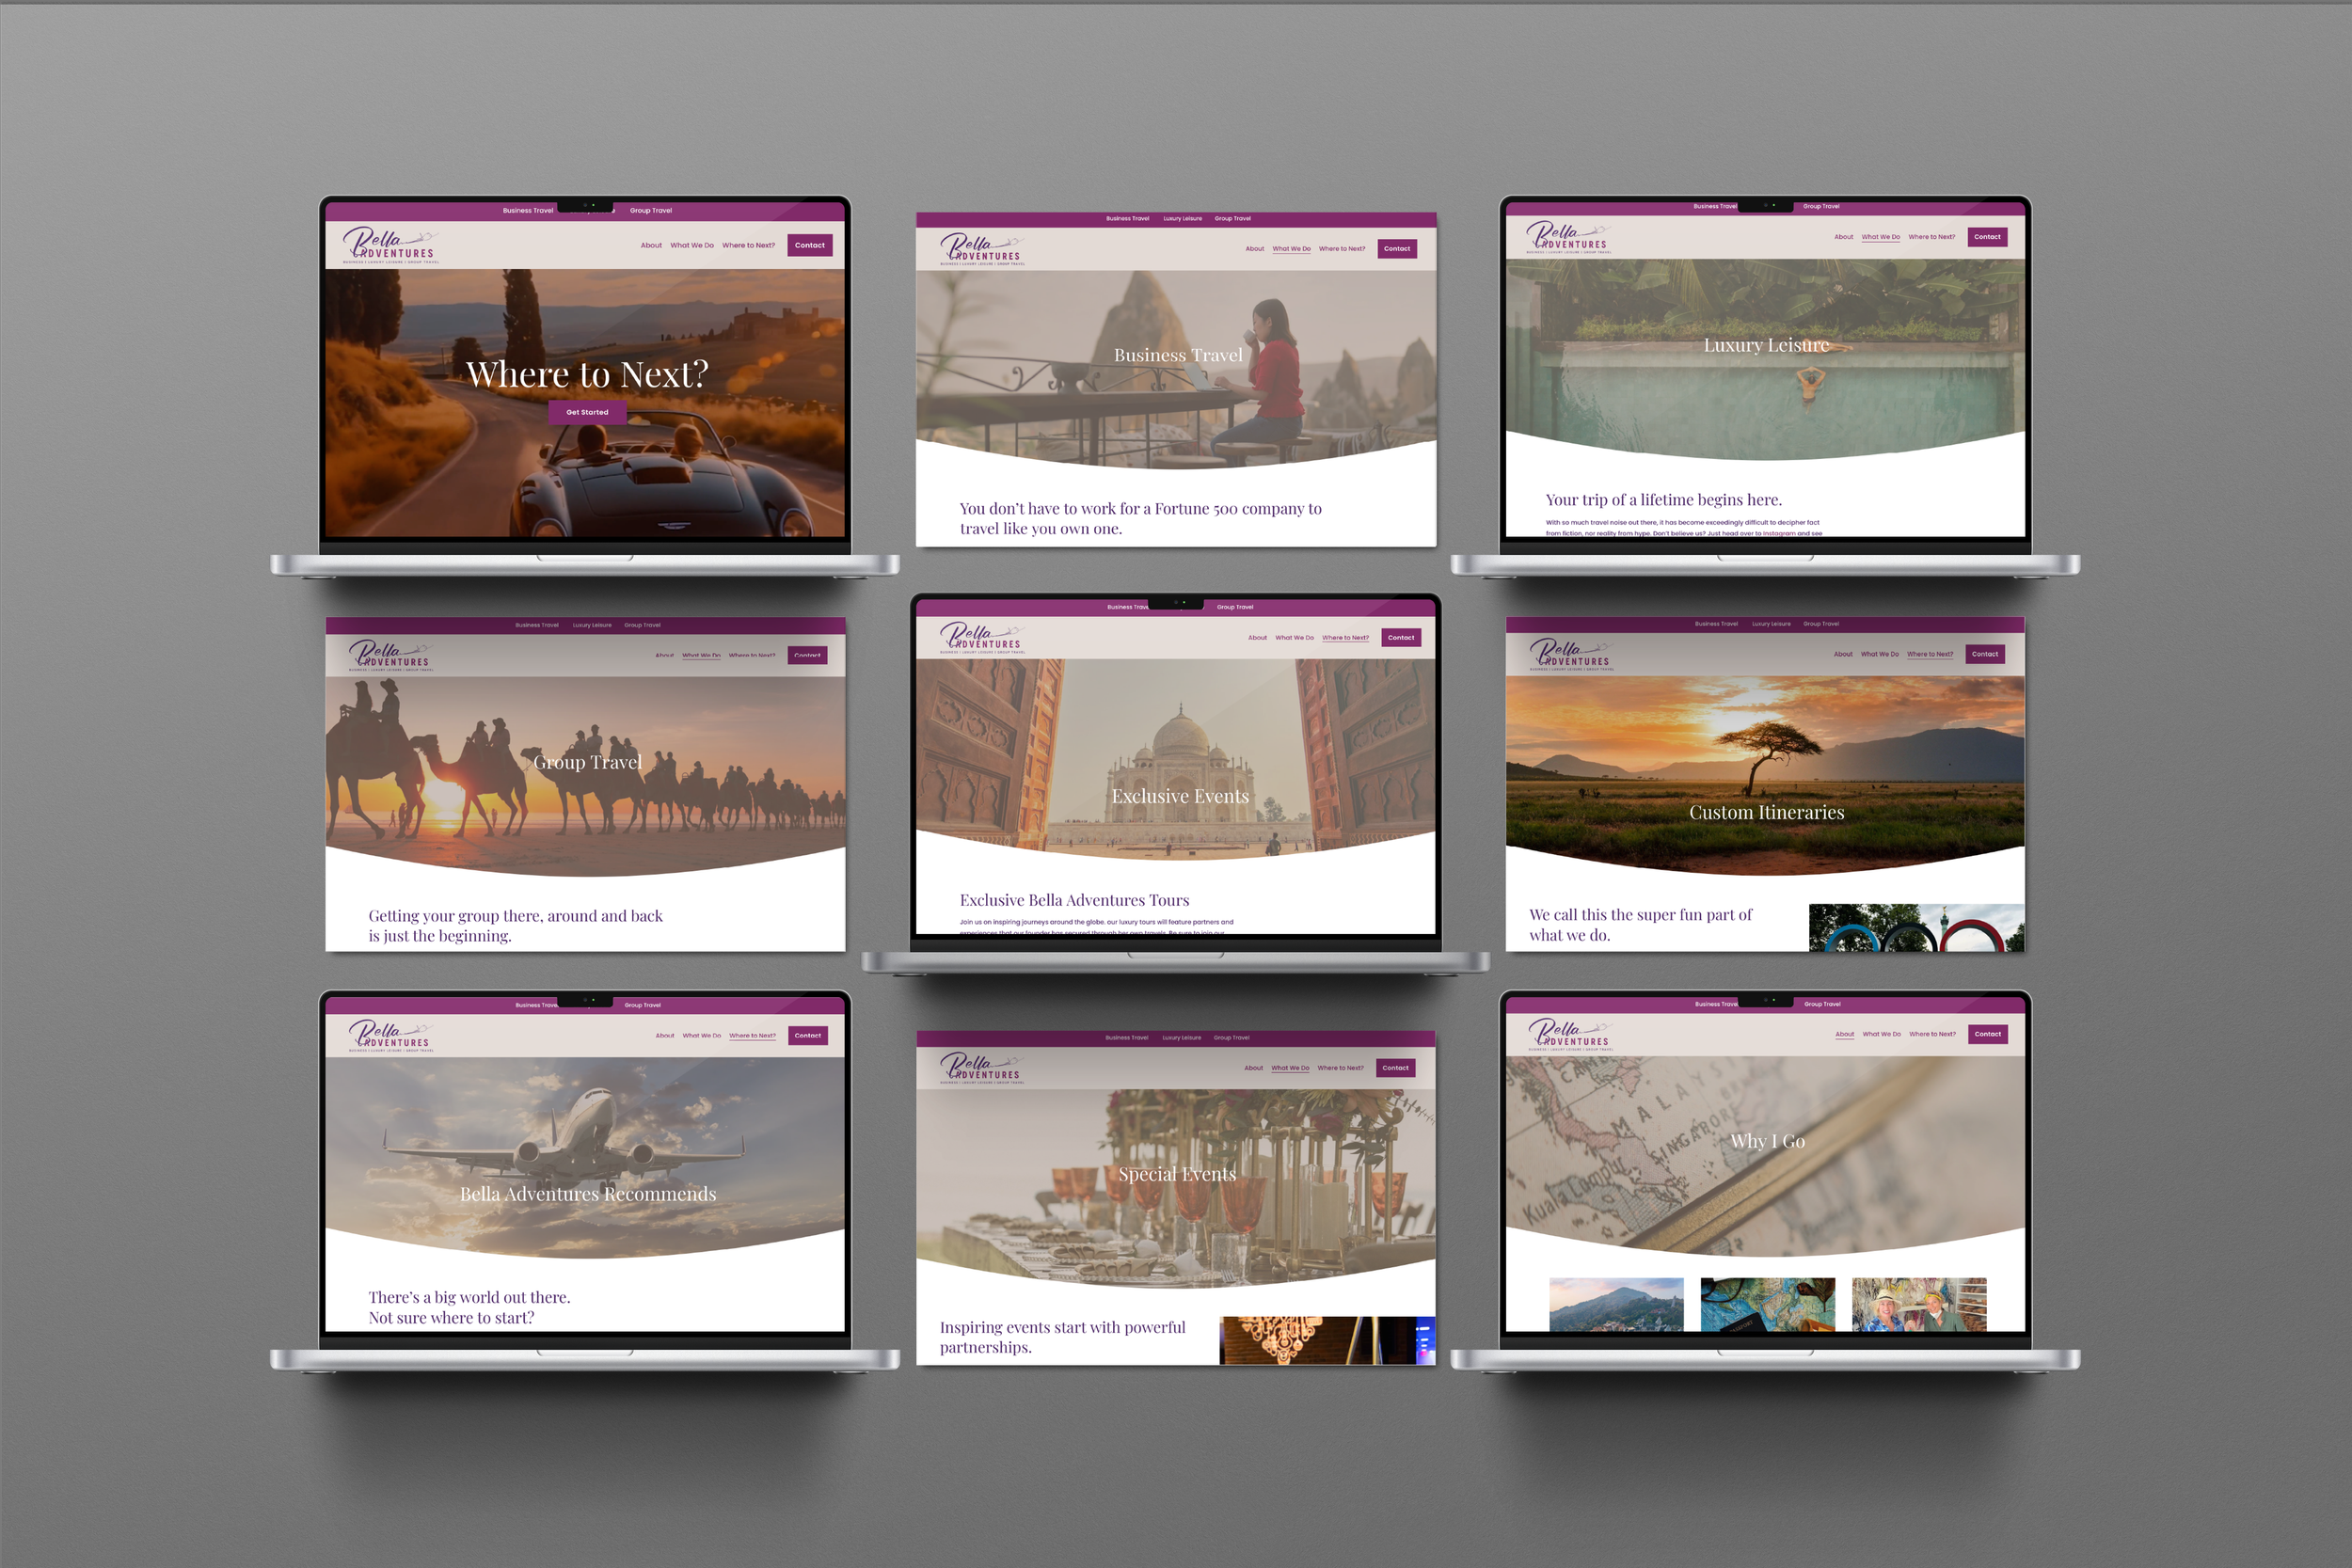Image resolution: width=2352 pixels, height=1568 pixels.
Task: Click the Get Started button under Where to Next?
Action: tap(587, 412)
